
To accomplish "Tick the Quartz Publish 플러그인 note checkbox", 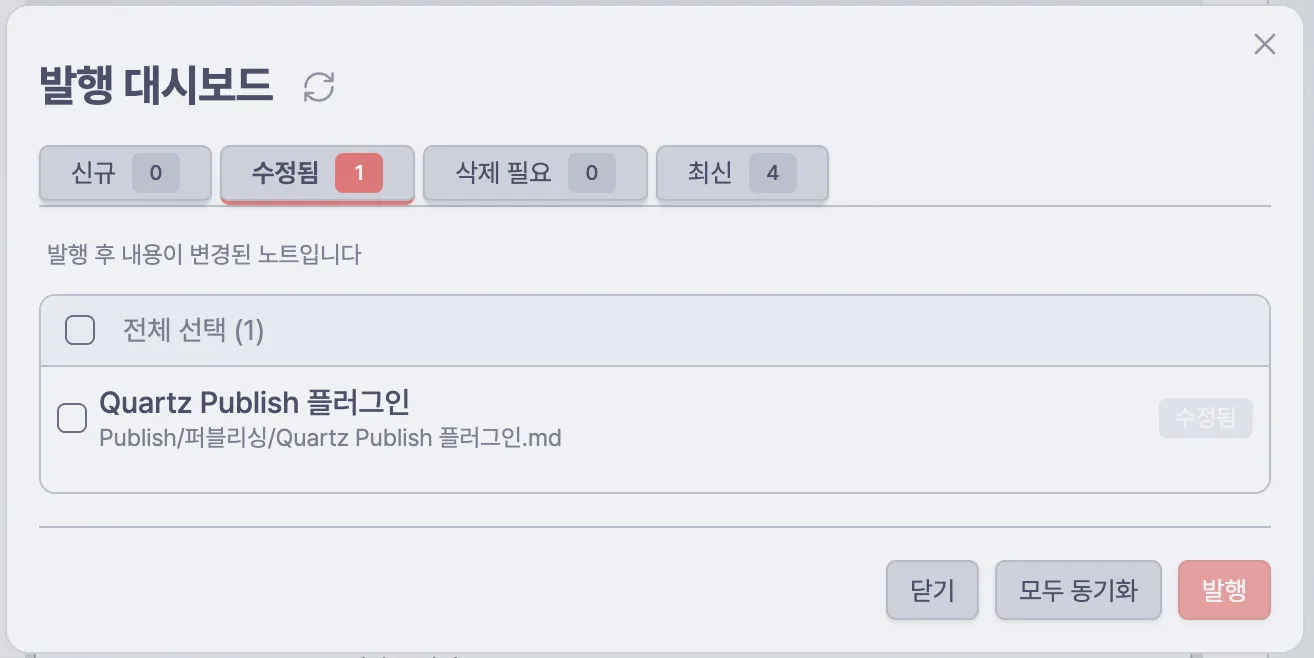I will coord(72,418).
